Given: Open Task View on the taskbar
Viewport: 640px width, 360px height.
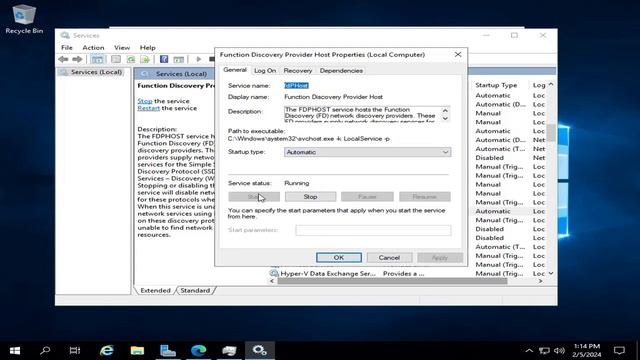Looking at the screenshot, I should click(x=75, y=351).
